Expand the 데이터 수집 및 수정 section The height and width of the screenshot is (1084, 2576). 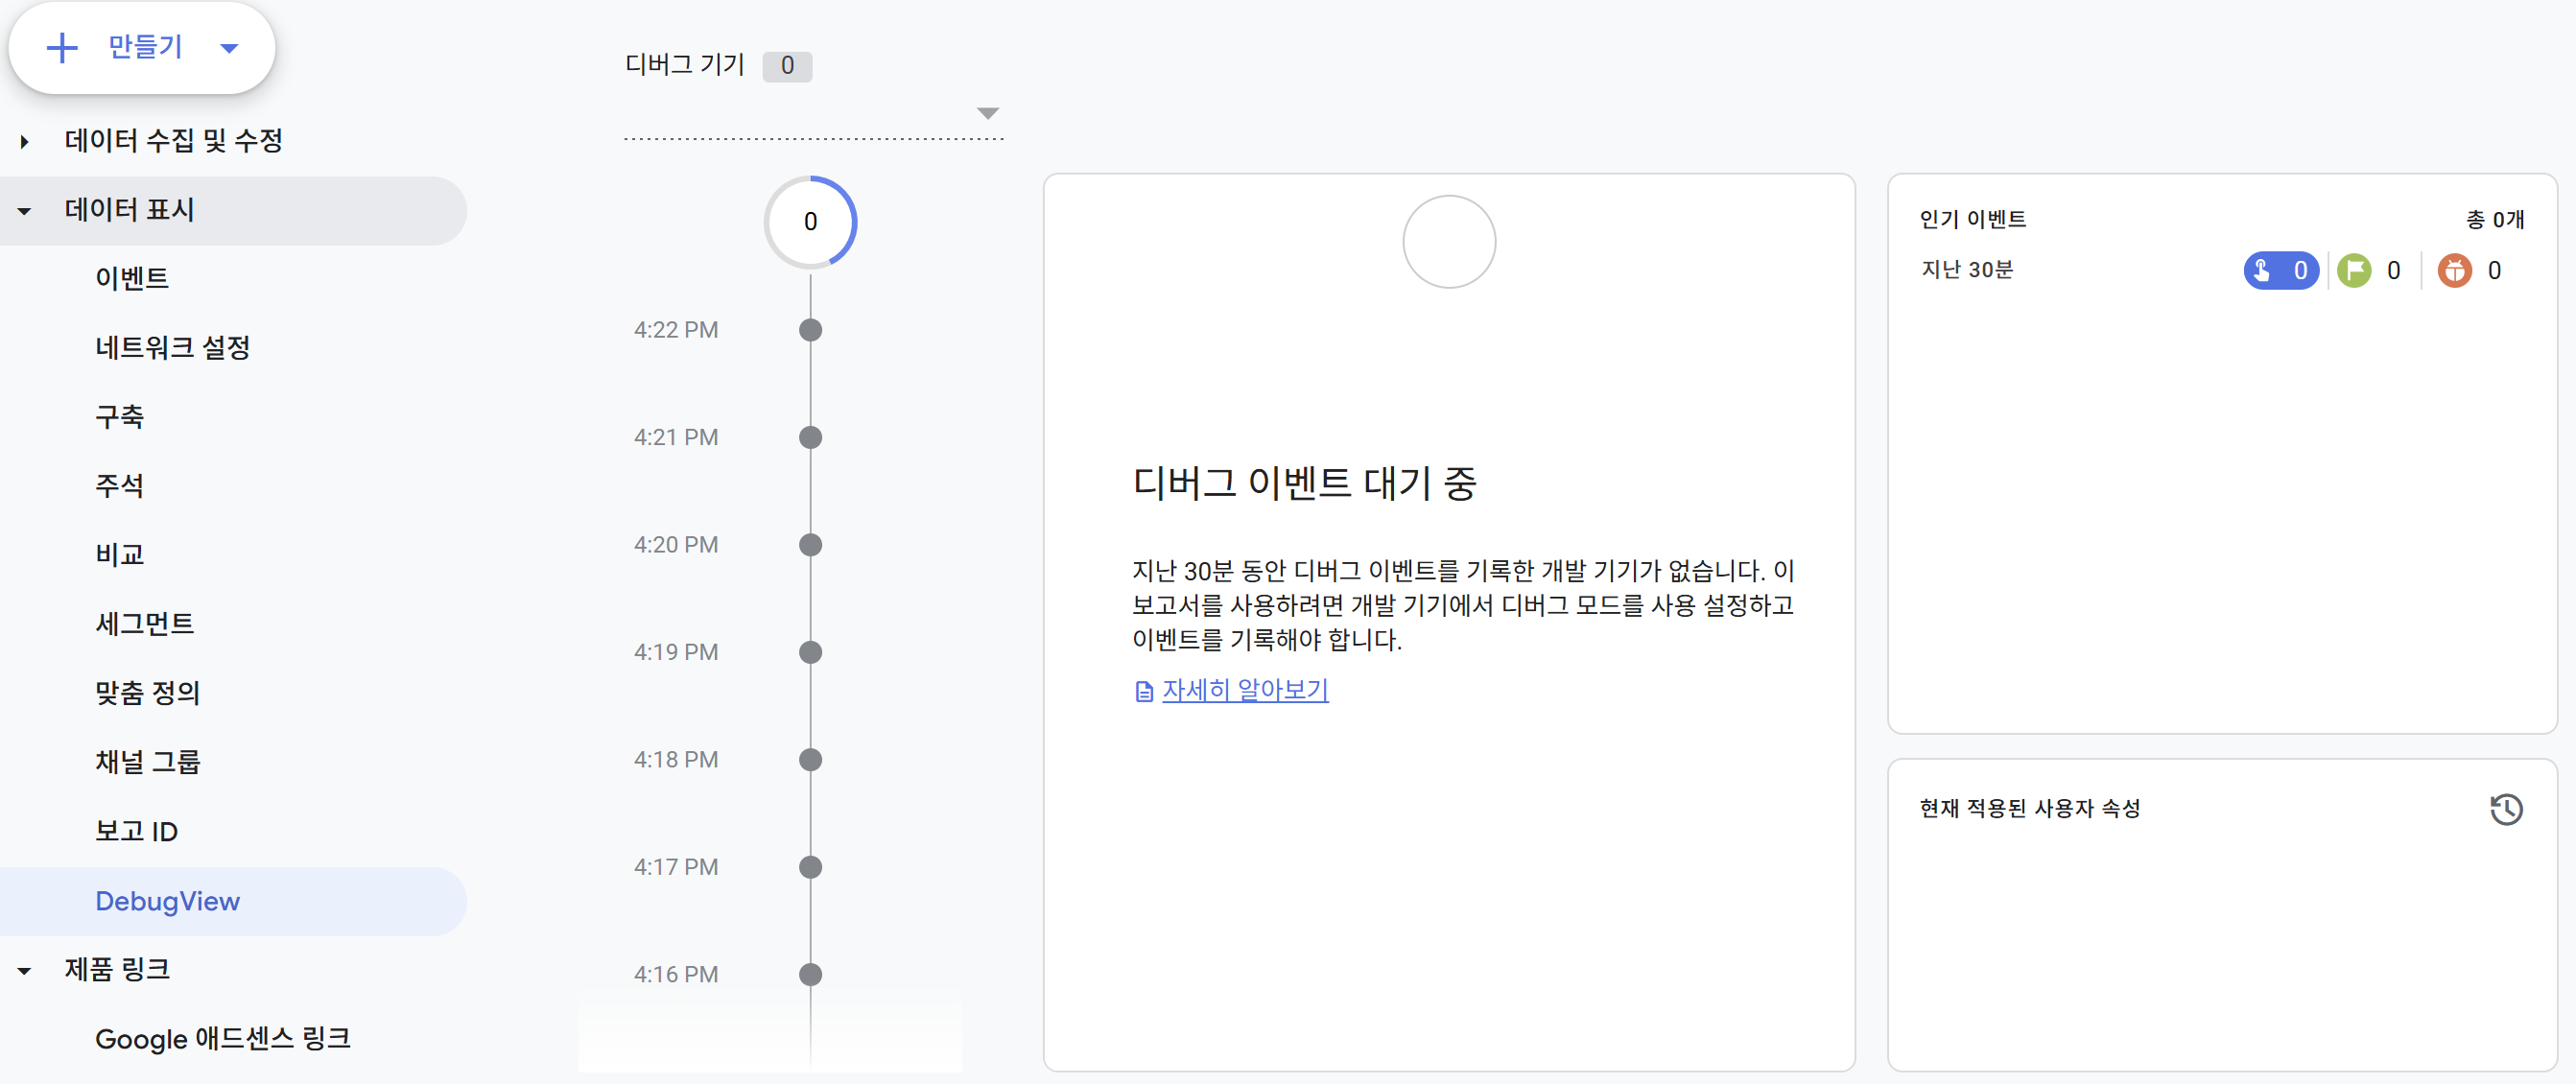click(24, 141)
